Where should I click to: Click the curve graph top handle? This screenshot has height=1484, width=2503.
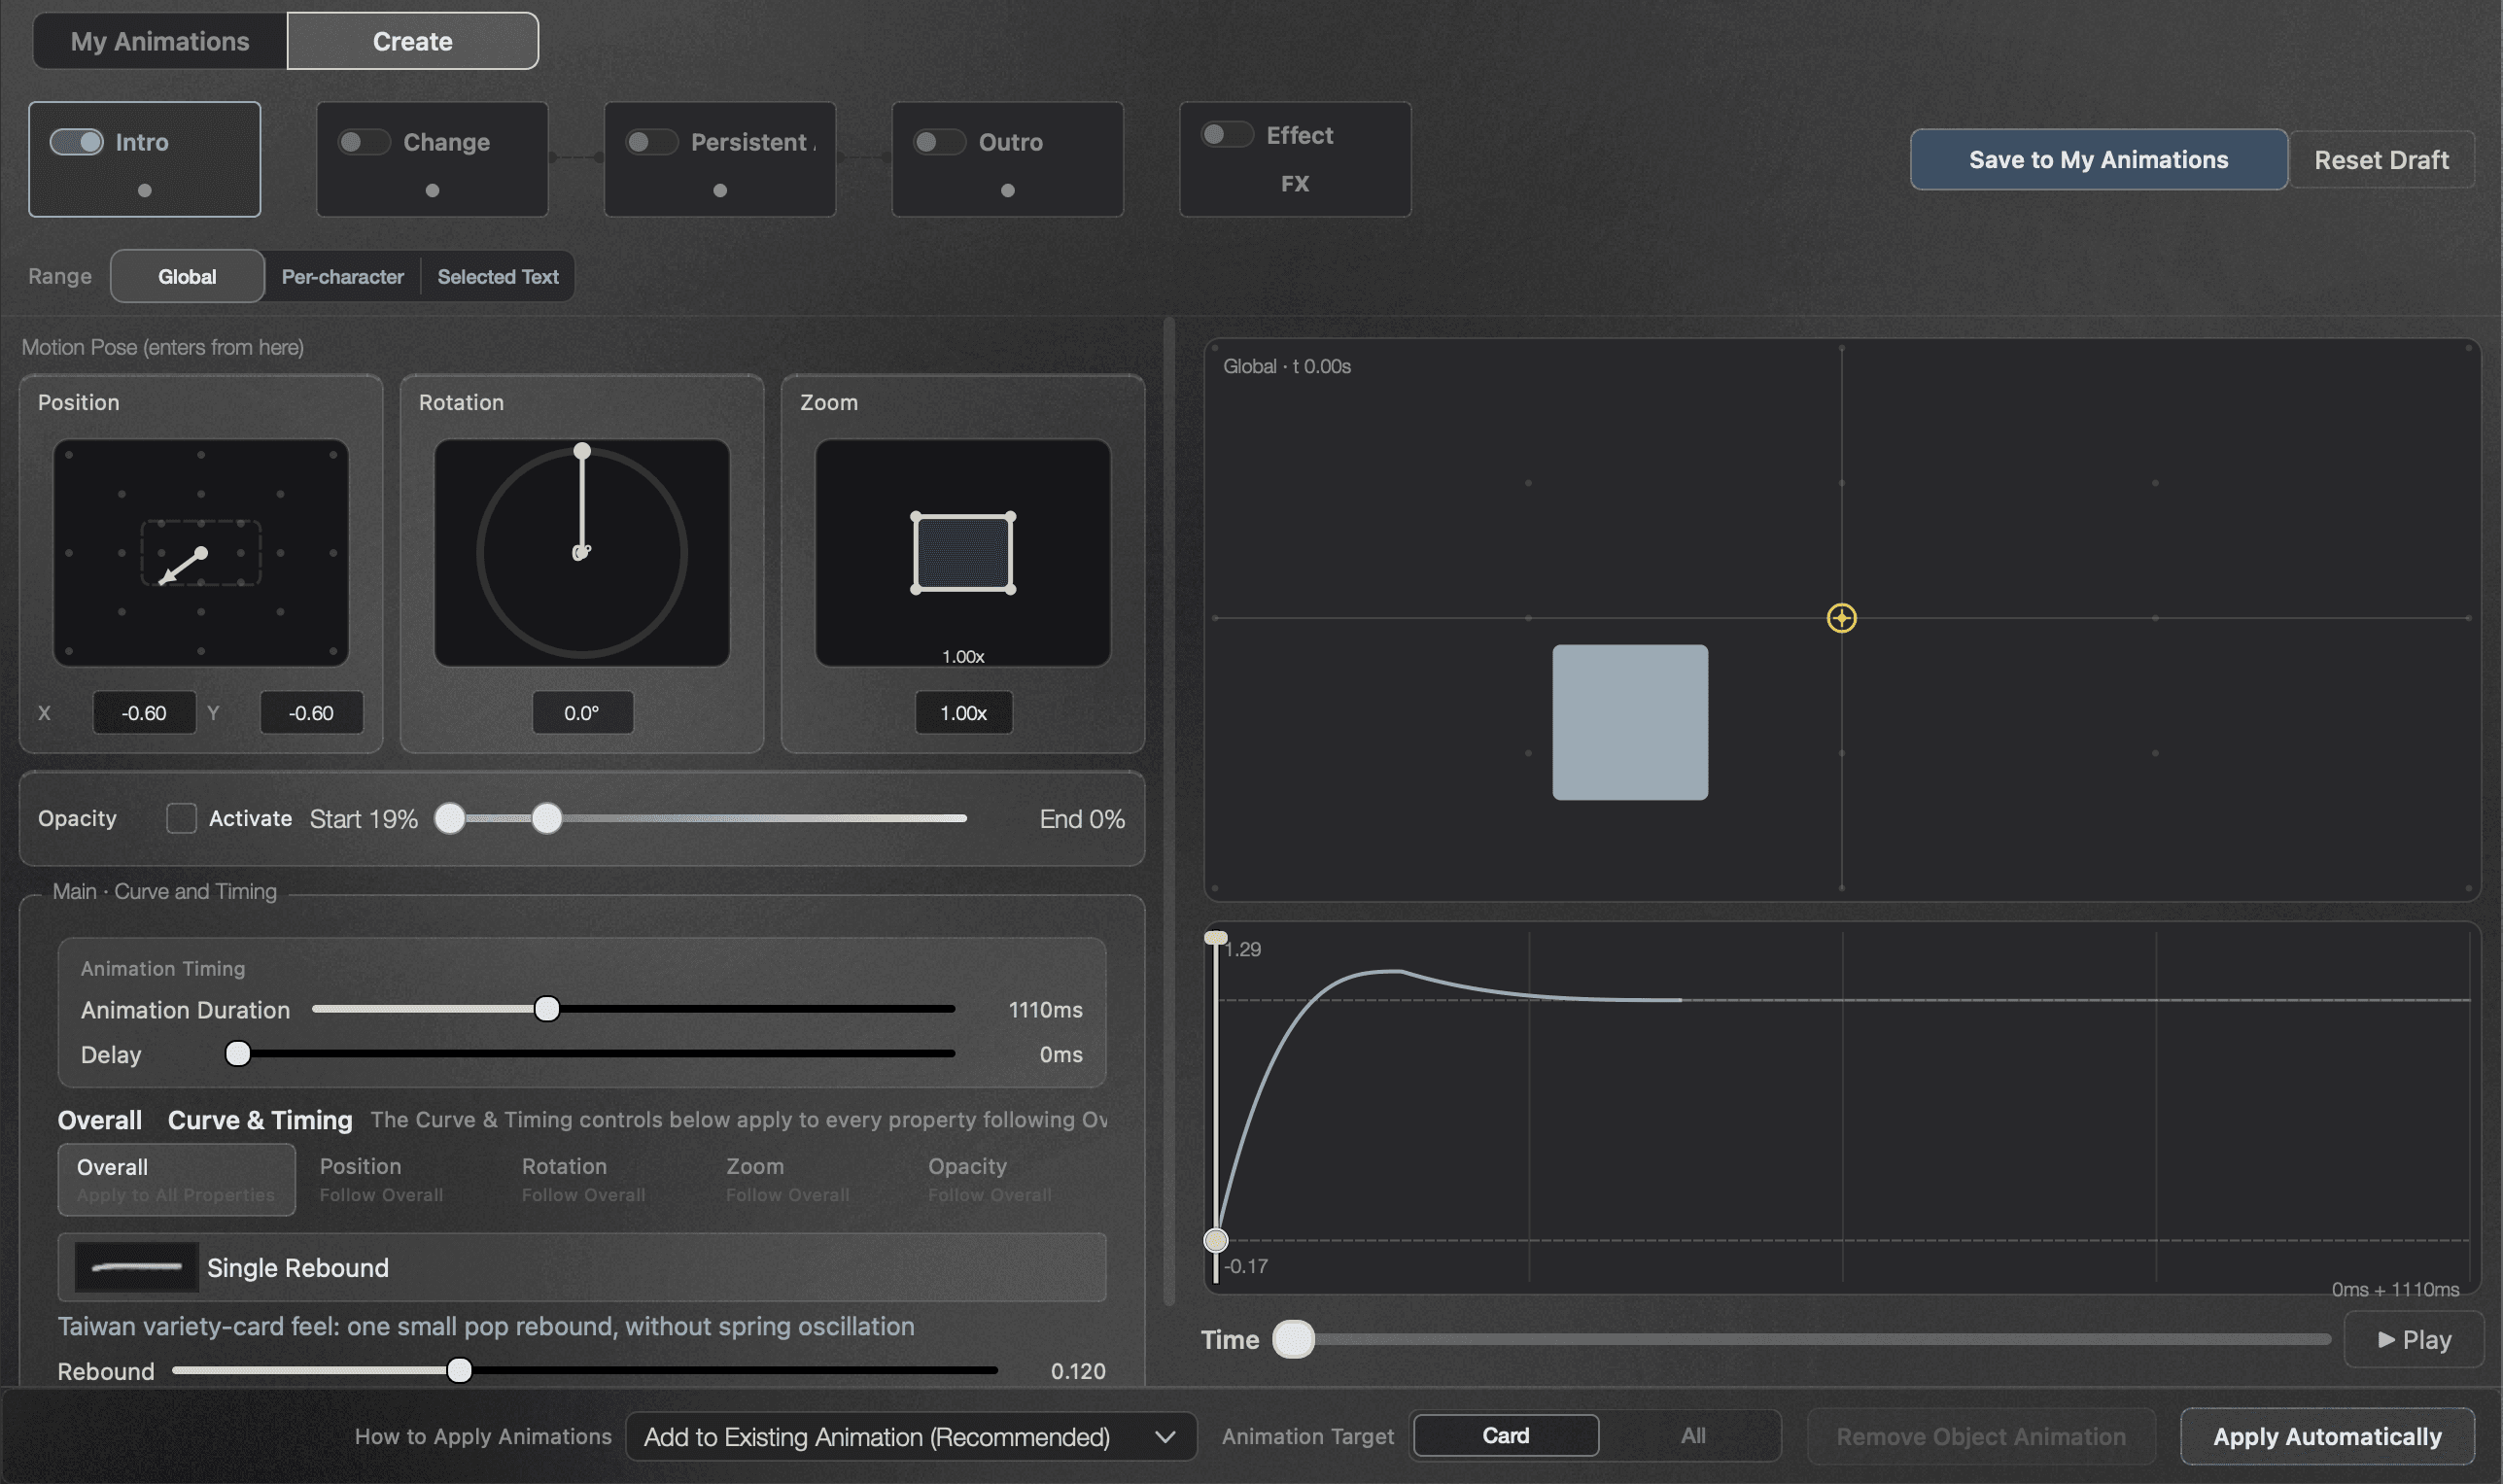1216,938
